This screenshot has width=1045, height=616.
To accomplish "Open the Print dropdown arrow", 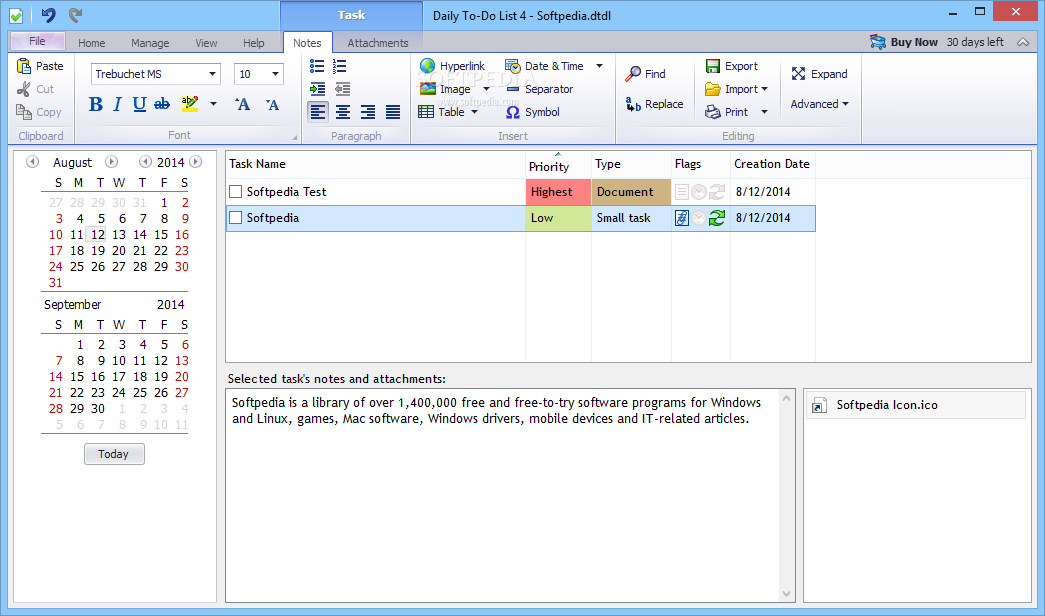I will (764, 112).
